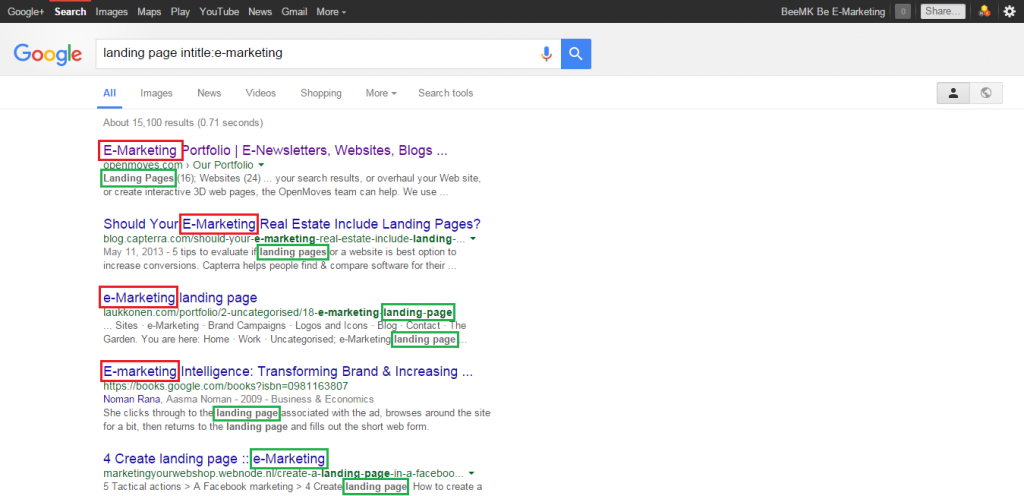Switch to the News results tab
The width and height of the screenshot is (1024, 496).
[209, 93]
